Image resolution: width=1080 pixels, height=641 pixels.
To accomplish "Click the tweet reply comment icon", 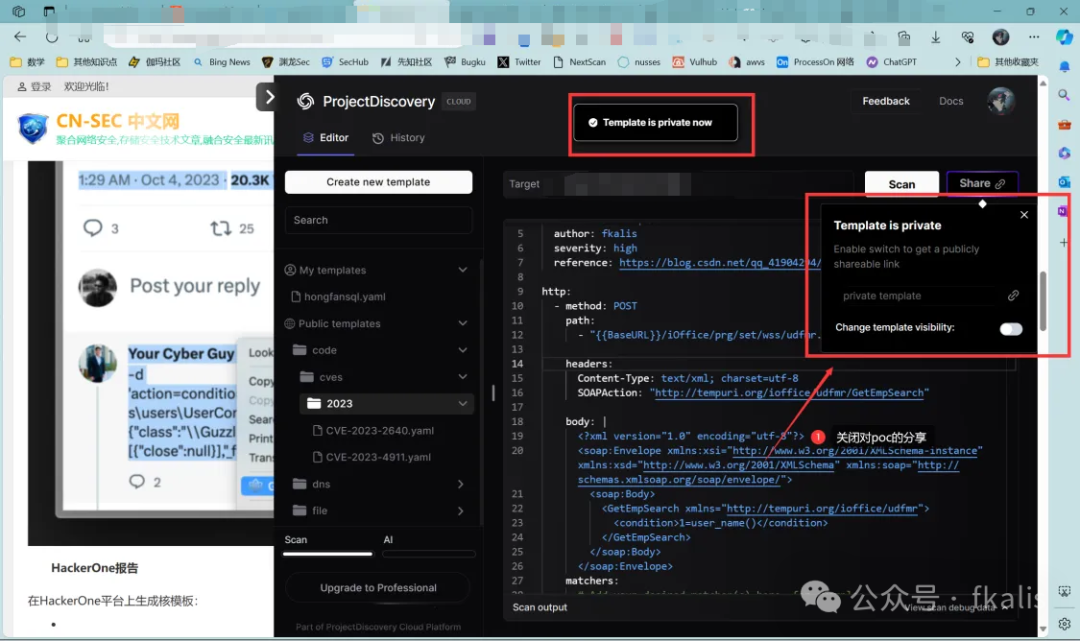I will point(92,228).
